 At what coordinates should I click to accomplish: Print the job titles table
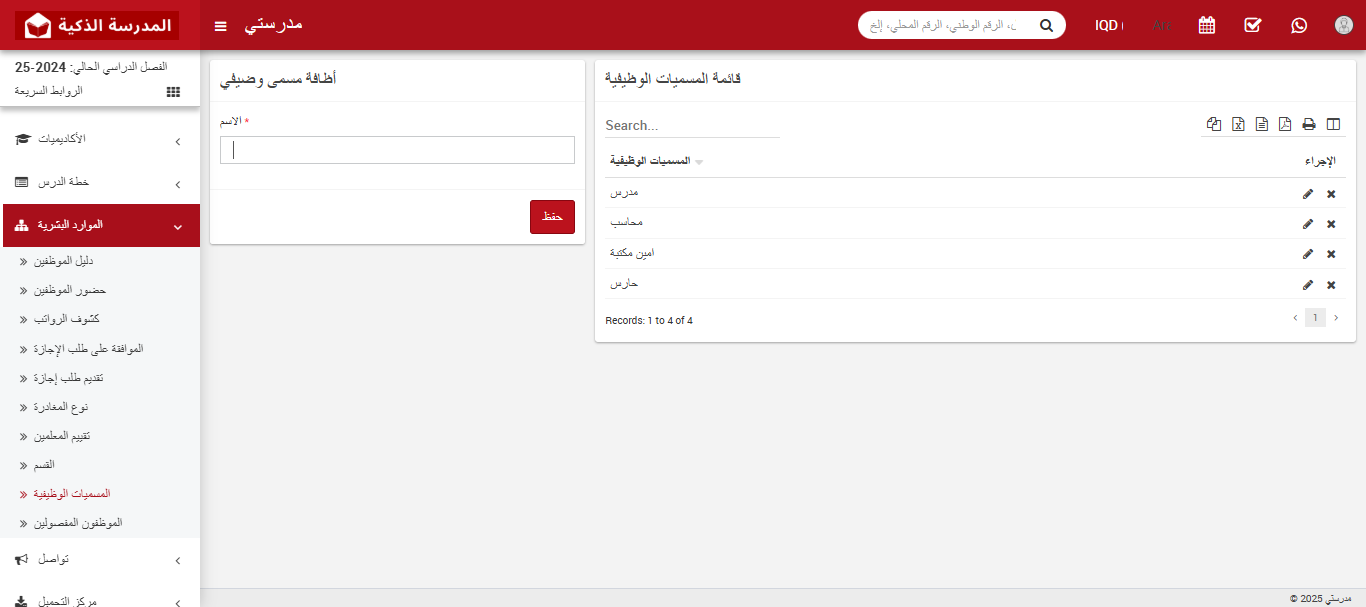point(1308,124)
